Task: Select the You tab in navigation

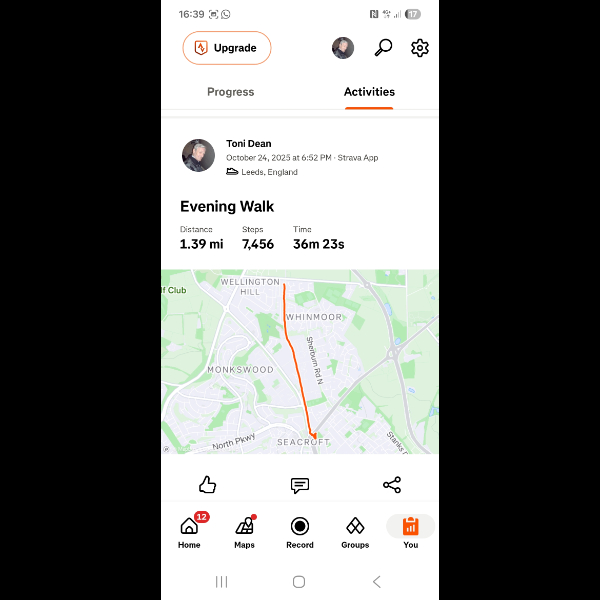Action: (410, 531)
